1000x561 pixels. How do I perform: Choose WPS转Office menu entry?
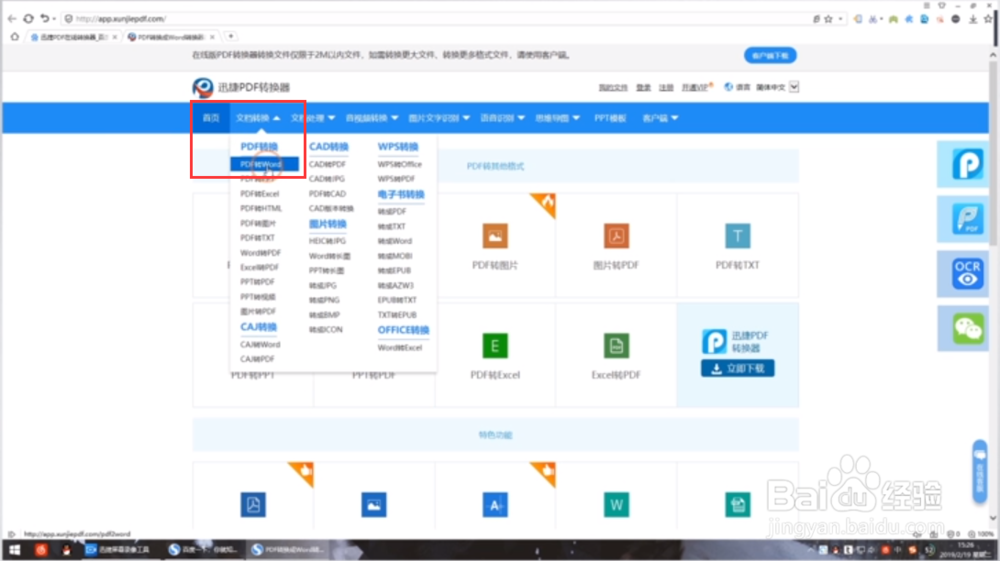(399, 164)
